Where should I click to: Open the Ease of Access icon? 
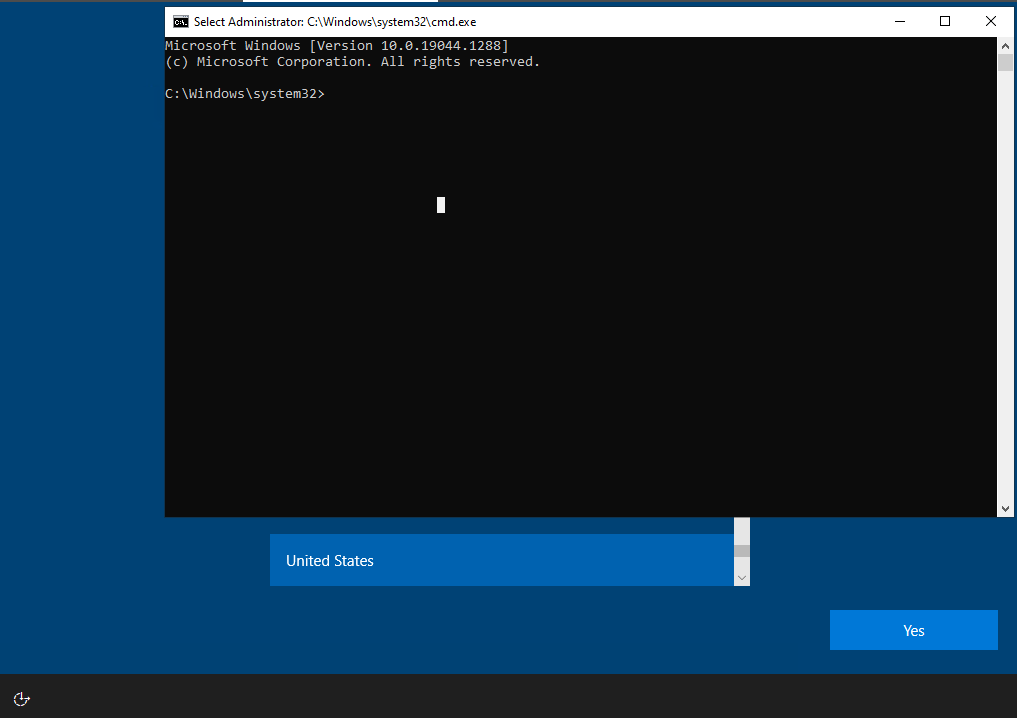[22, 698]
